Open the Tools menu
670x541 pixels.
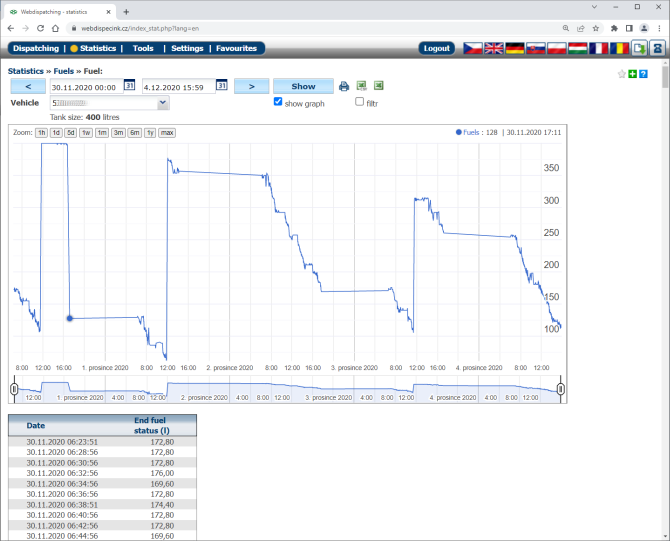pyautogui.click(x=143, y=48)
